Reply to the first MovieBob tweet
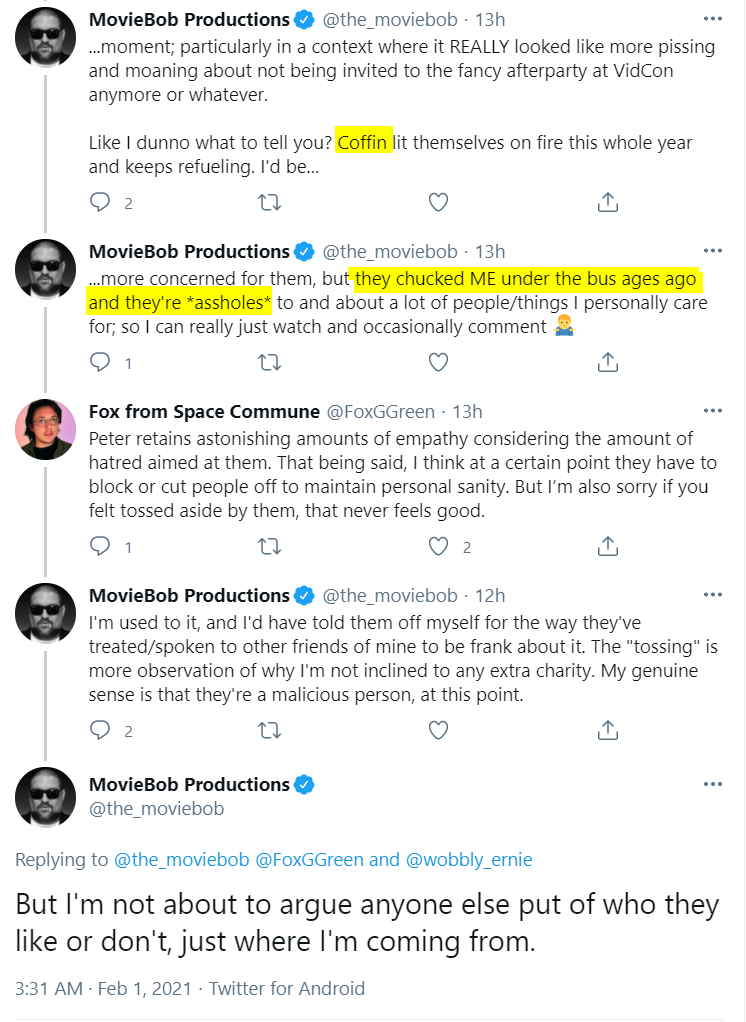Viewport: 746px width, 1022px height. click(100, 203)
